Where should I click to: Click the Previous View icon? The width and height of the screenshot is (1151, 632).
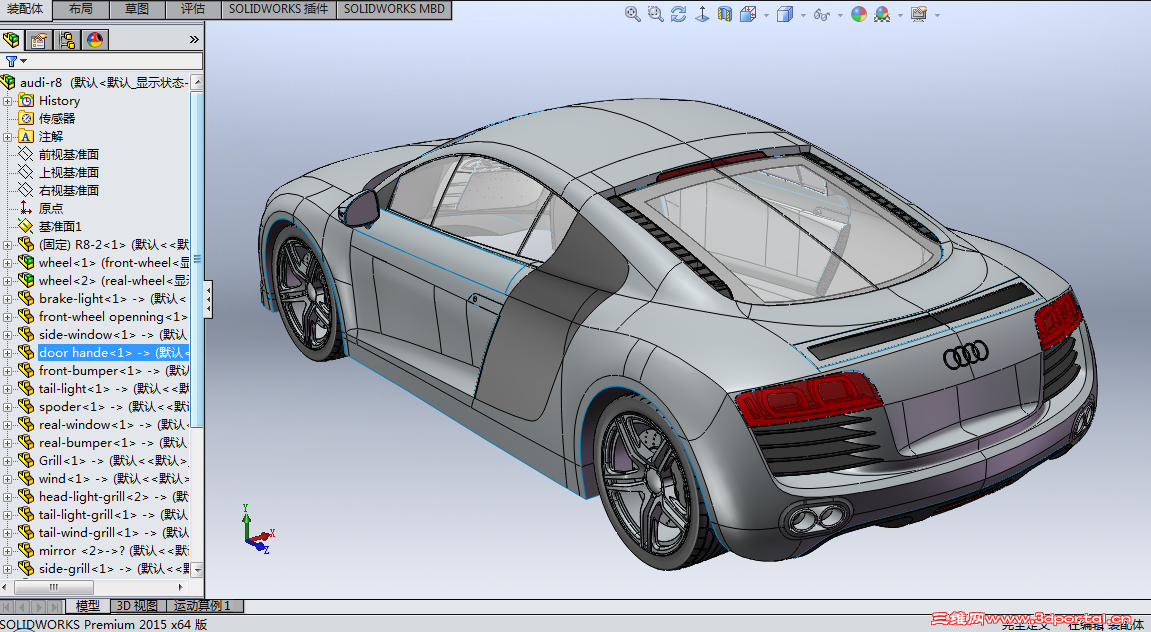[678, 14]
